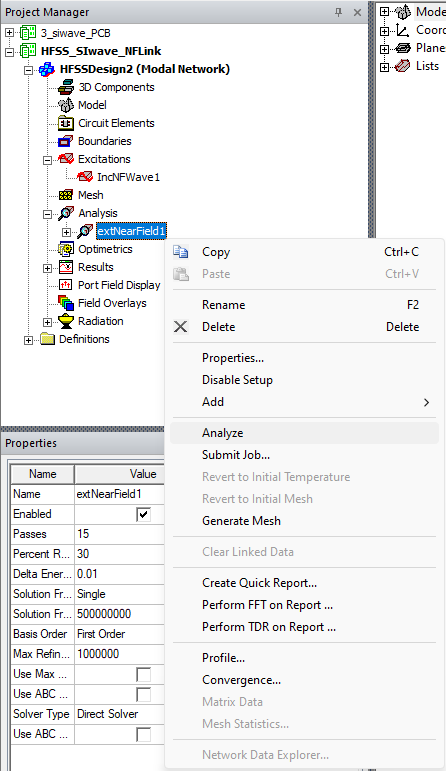Screen dimensions: 446x771
Task: Click the Boundaries icon
Action: pyautogui.click(x=66, y=141)
